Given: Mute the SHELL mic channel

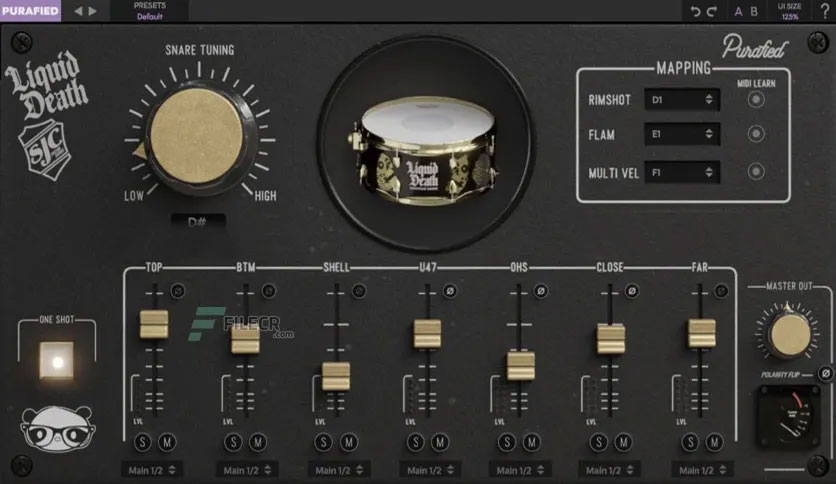Looking at the screenshot, I should (x=349, y=442).
